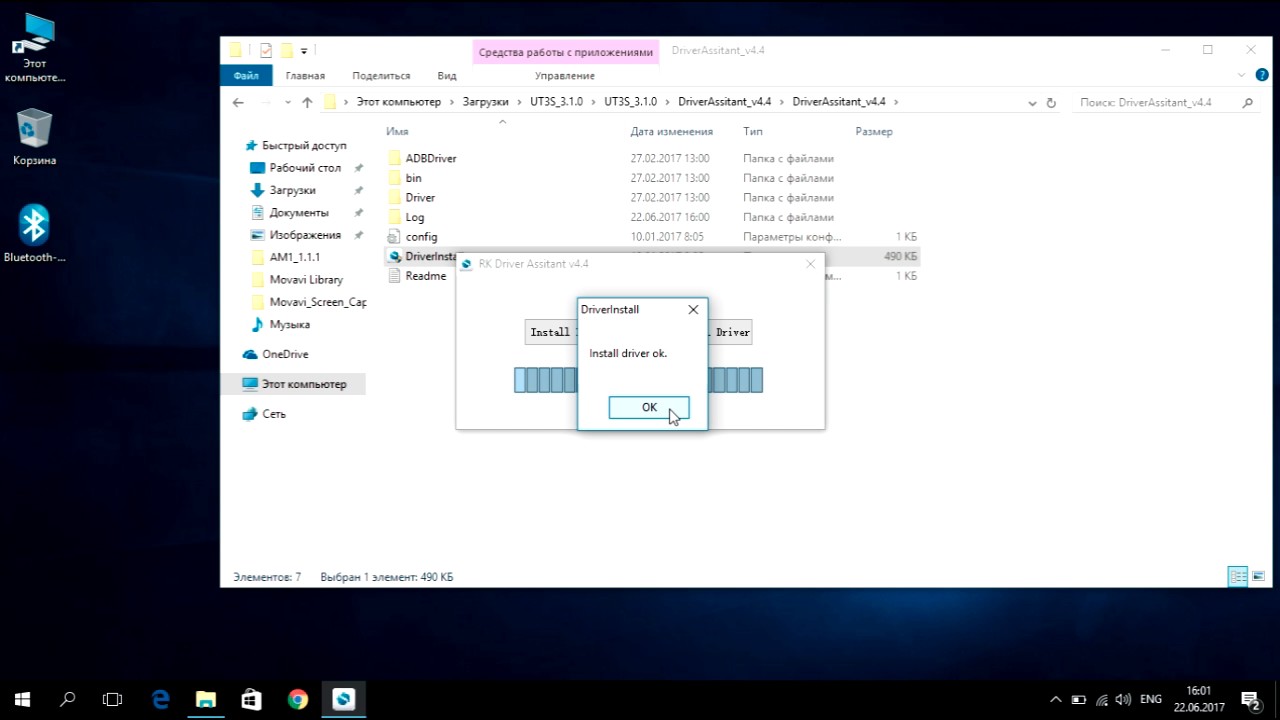The image size is (1280, 720).
Task: Click Этот компьютер in the address breadcrumb
Action: [398, 102]
